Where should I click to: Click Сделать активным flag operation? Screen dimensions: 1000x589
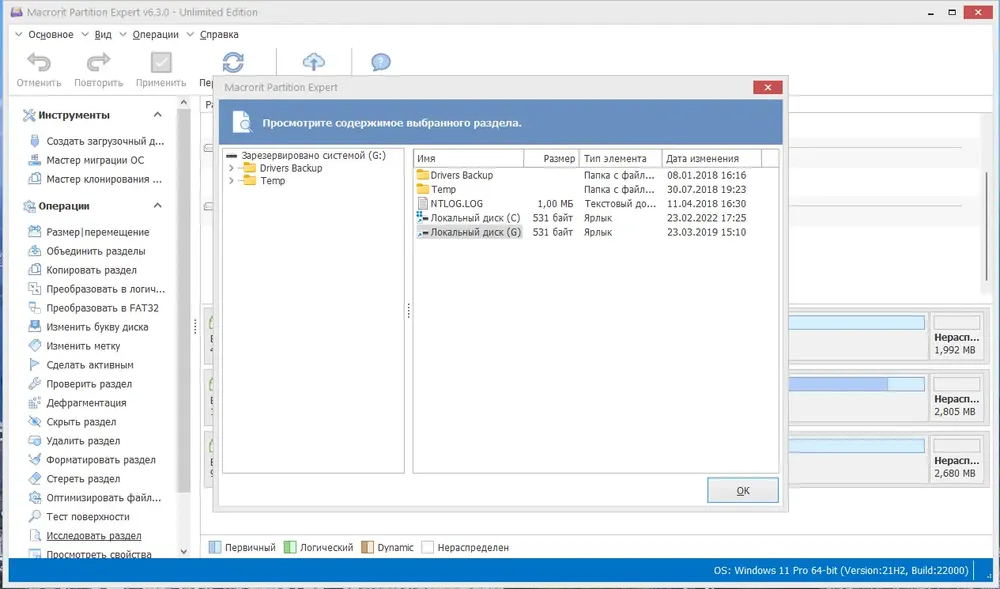click(x=90, y=365)
